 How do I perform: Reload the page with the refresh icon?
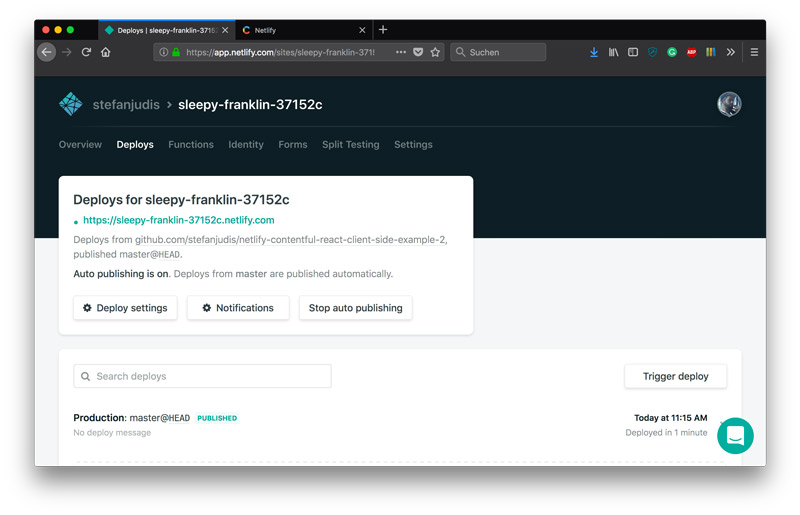click(86, 52)
